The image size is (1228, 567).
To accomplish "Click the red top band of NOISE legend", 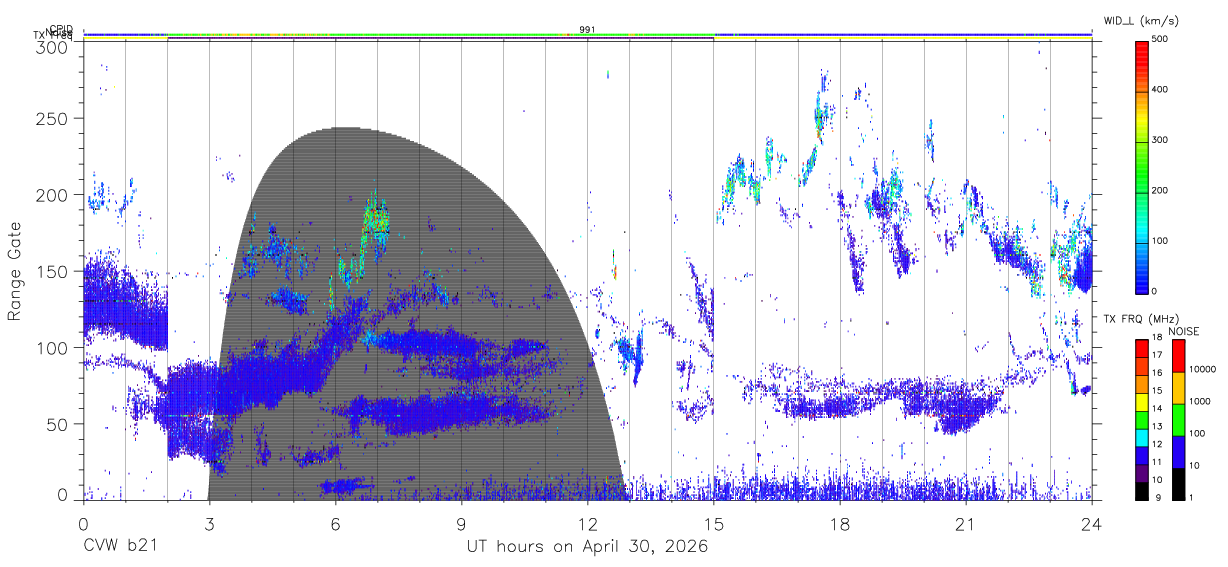I will [1178, 356].
